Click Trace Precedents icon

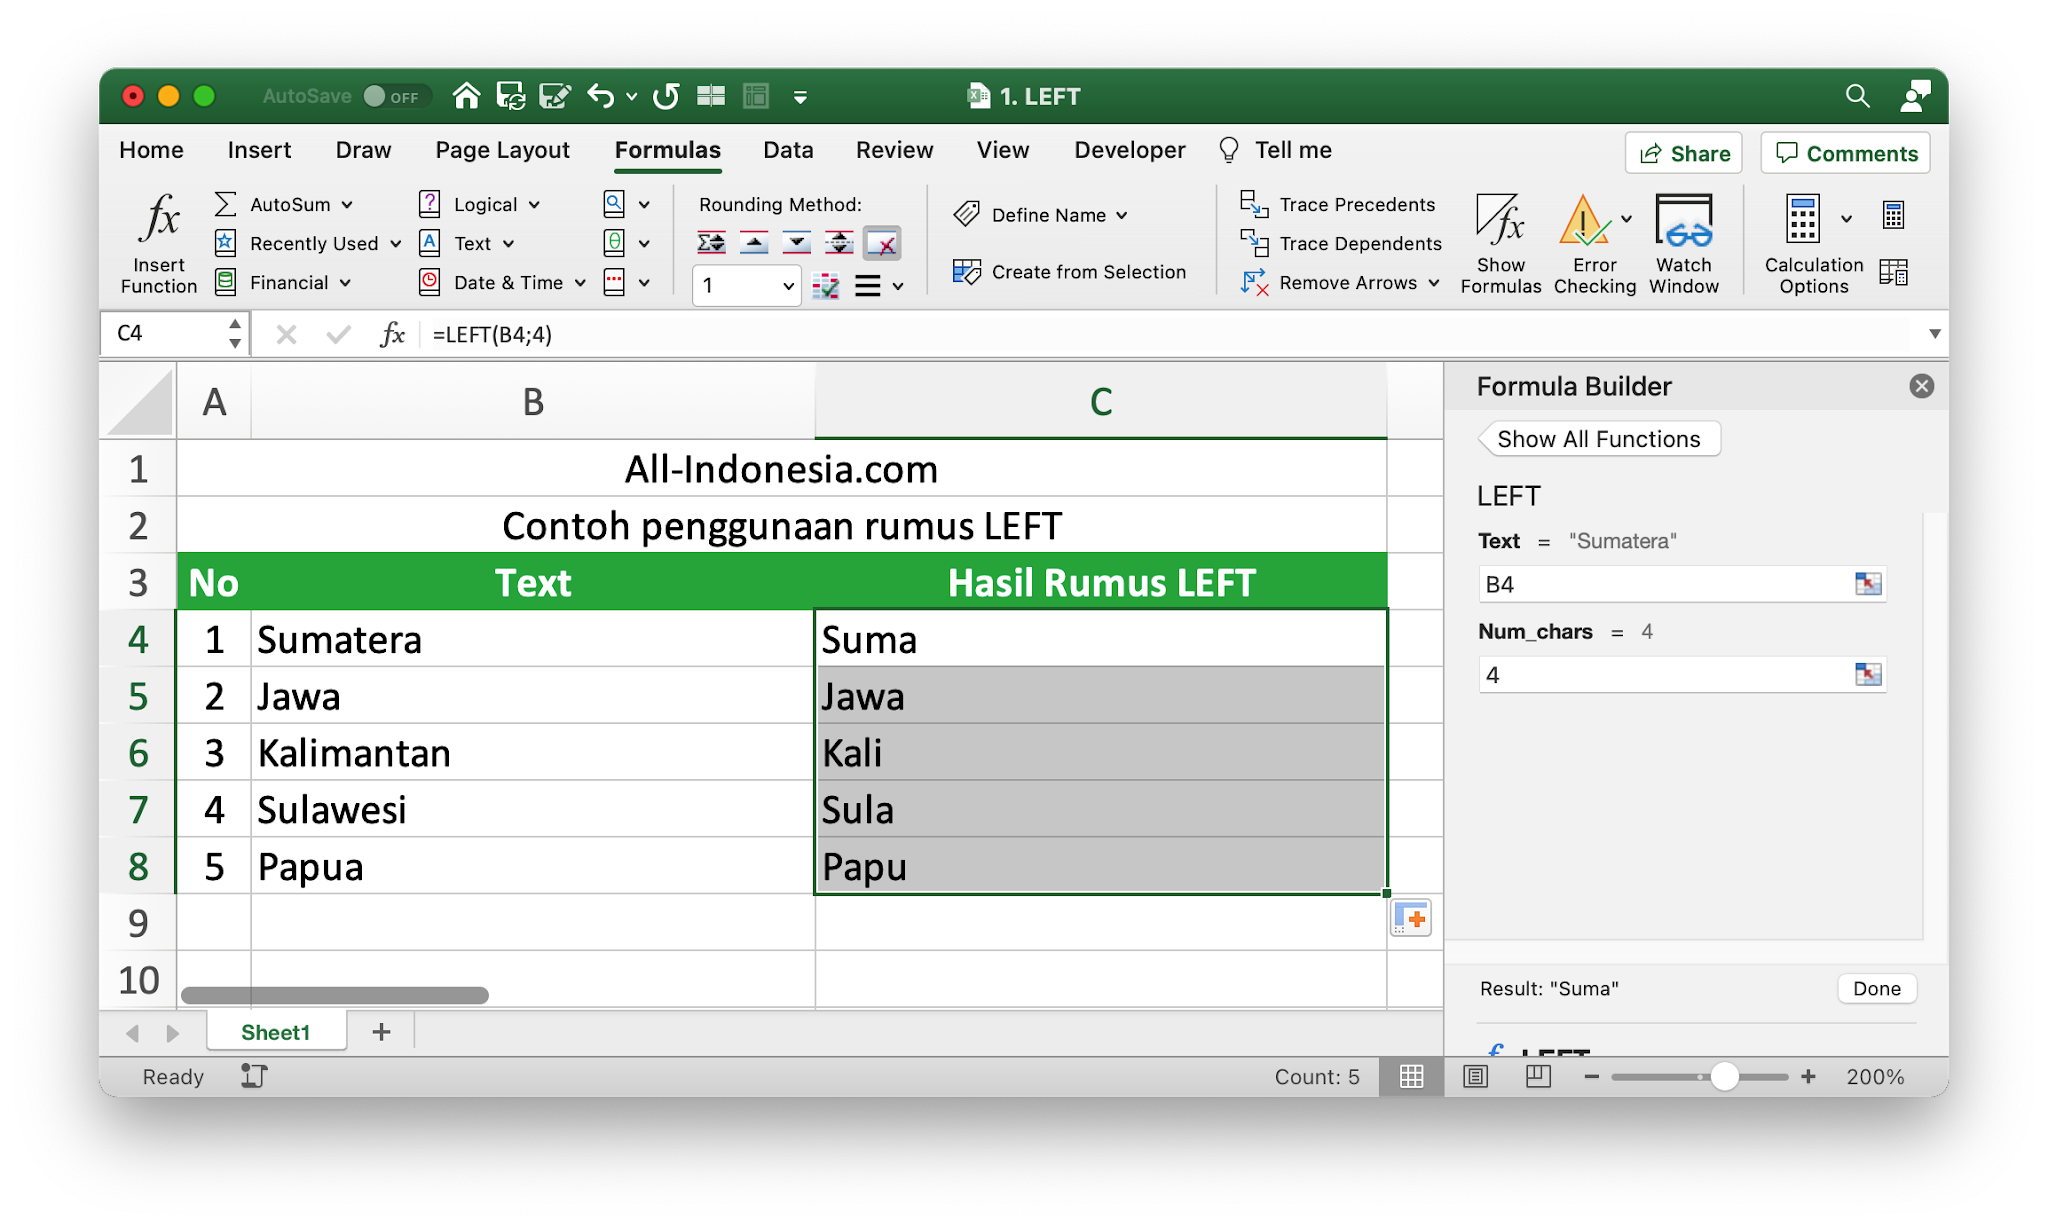pyautogui.click(x=1254, y=204)
